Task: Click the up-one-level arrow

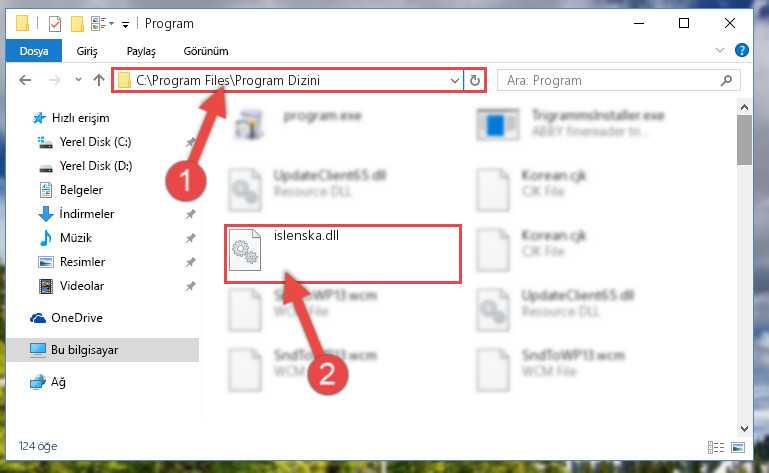Action: [x=99, y=80]
